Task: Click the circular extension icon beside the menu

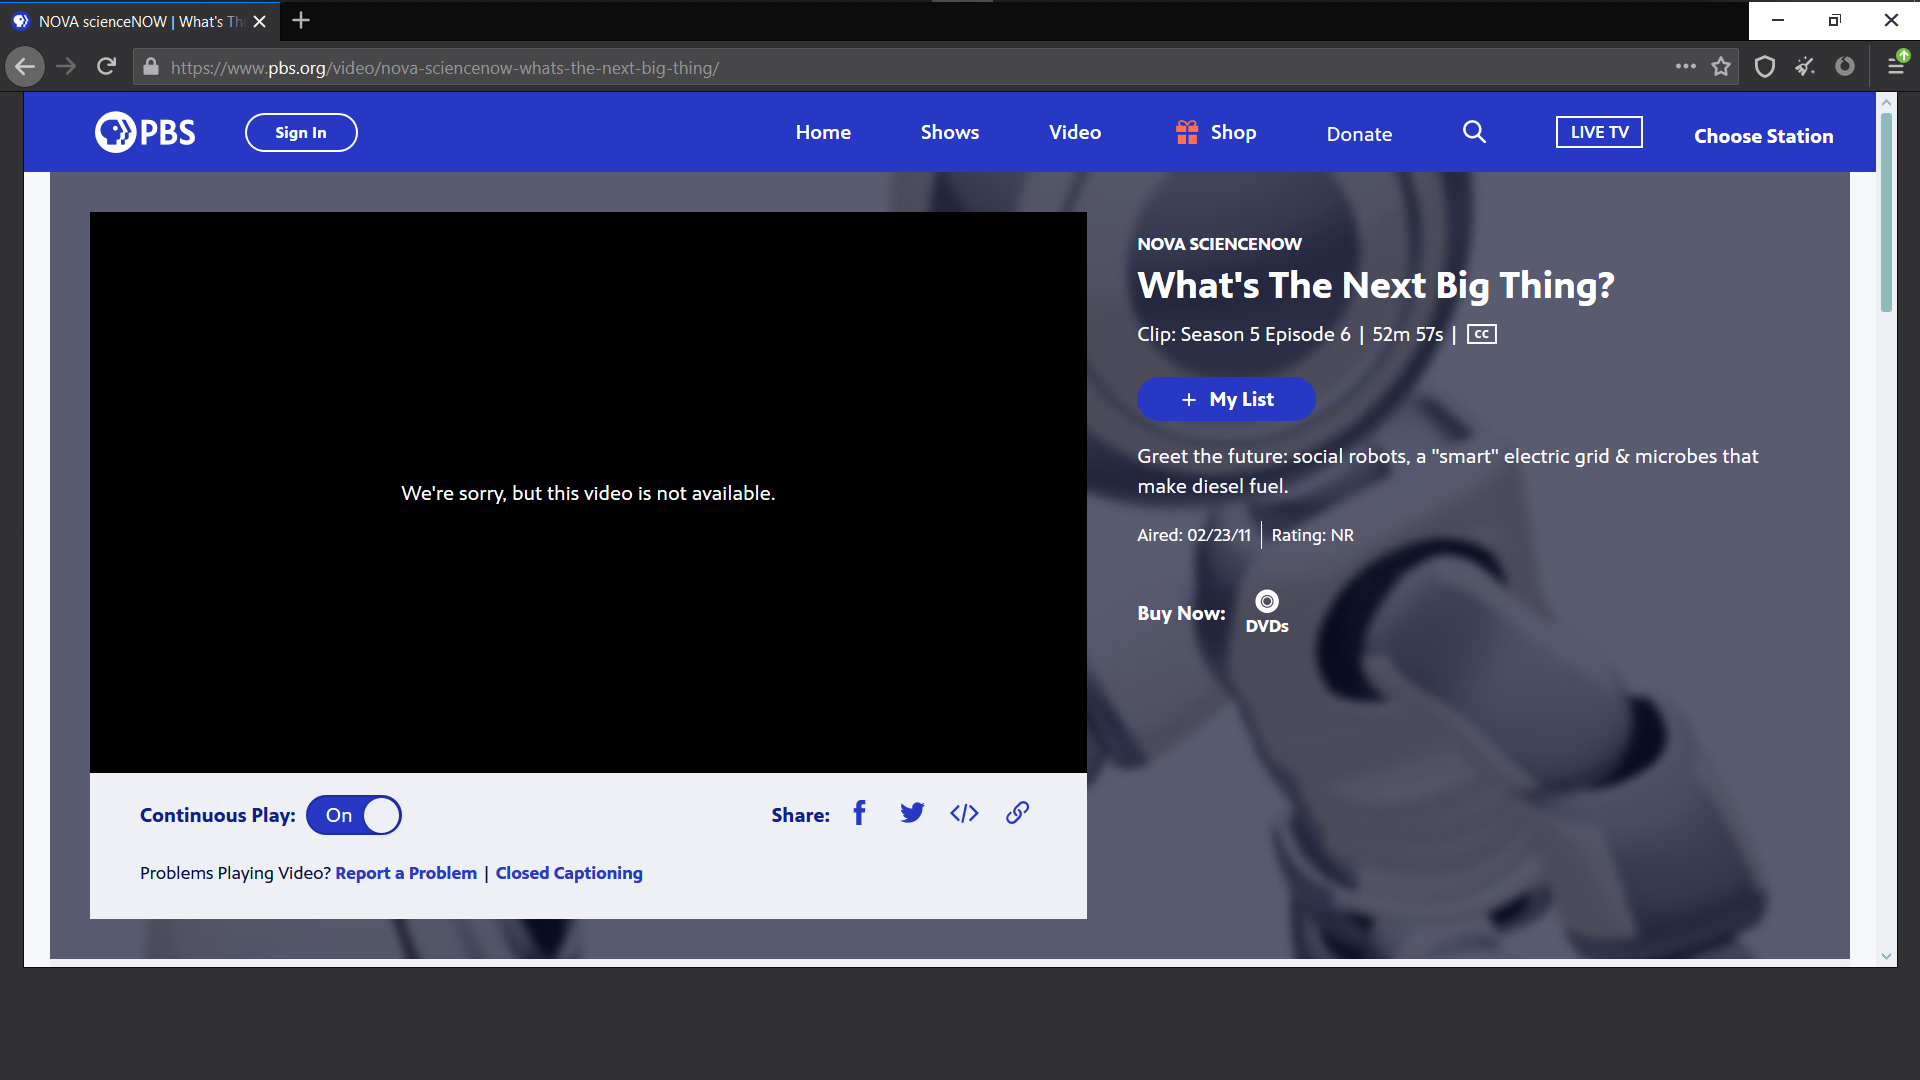Action: (1845, 67)
